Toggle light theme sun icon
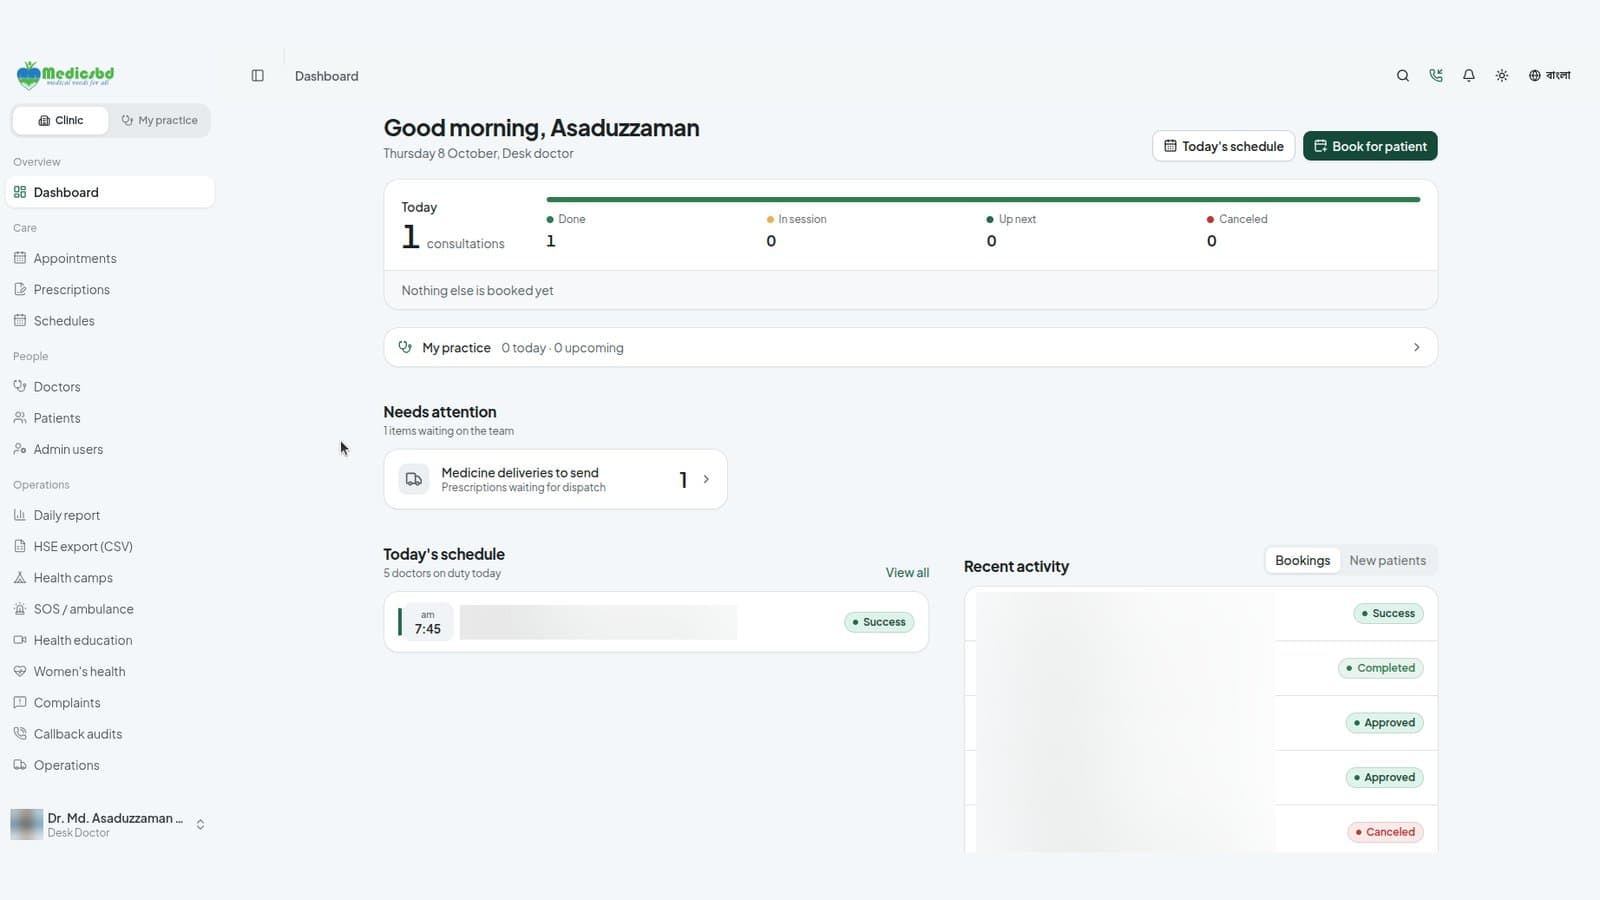The image size is (1600, 900). [1502, 76]
